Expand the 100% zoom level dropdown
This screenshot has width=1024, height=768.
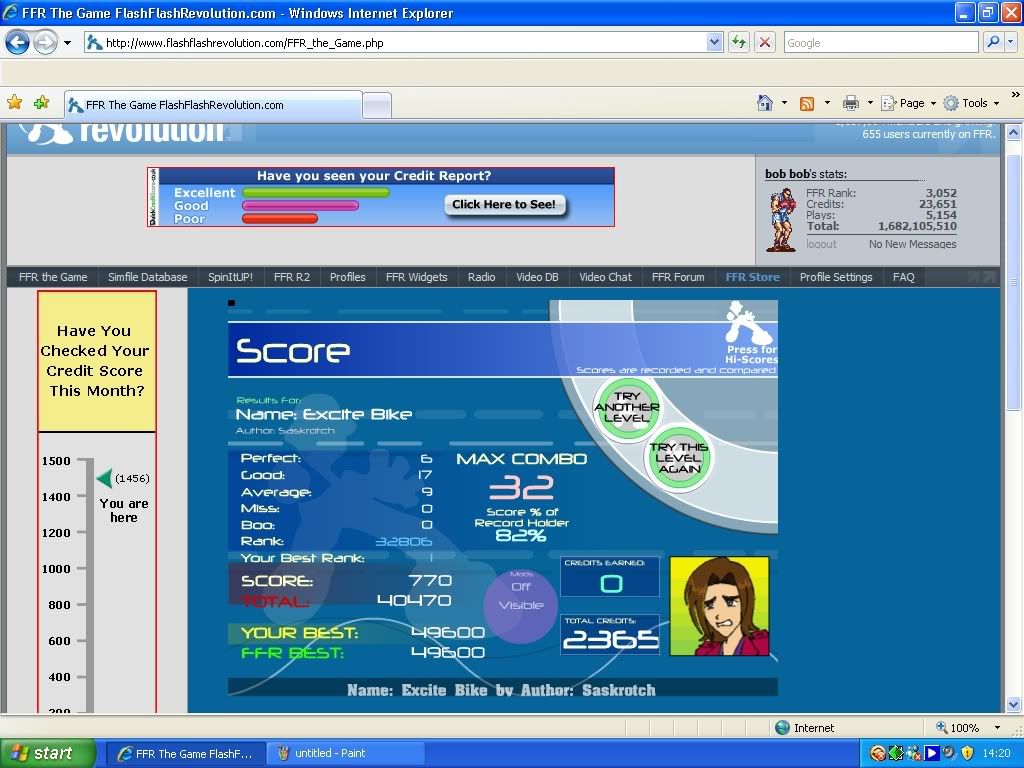pyautogui.click(x=997, y=728)
